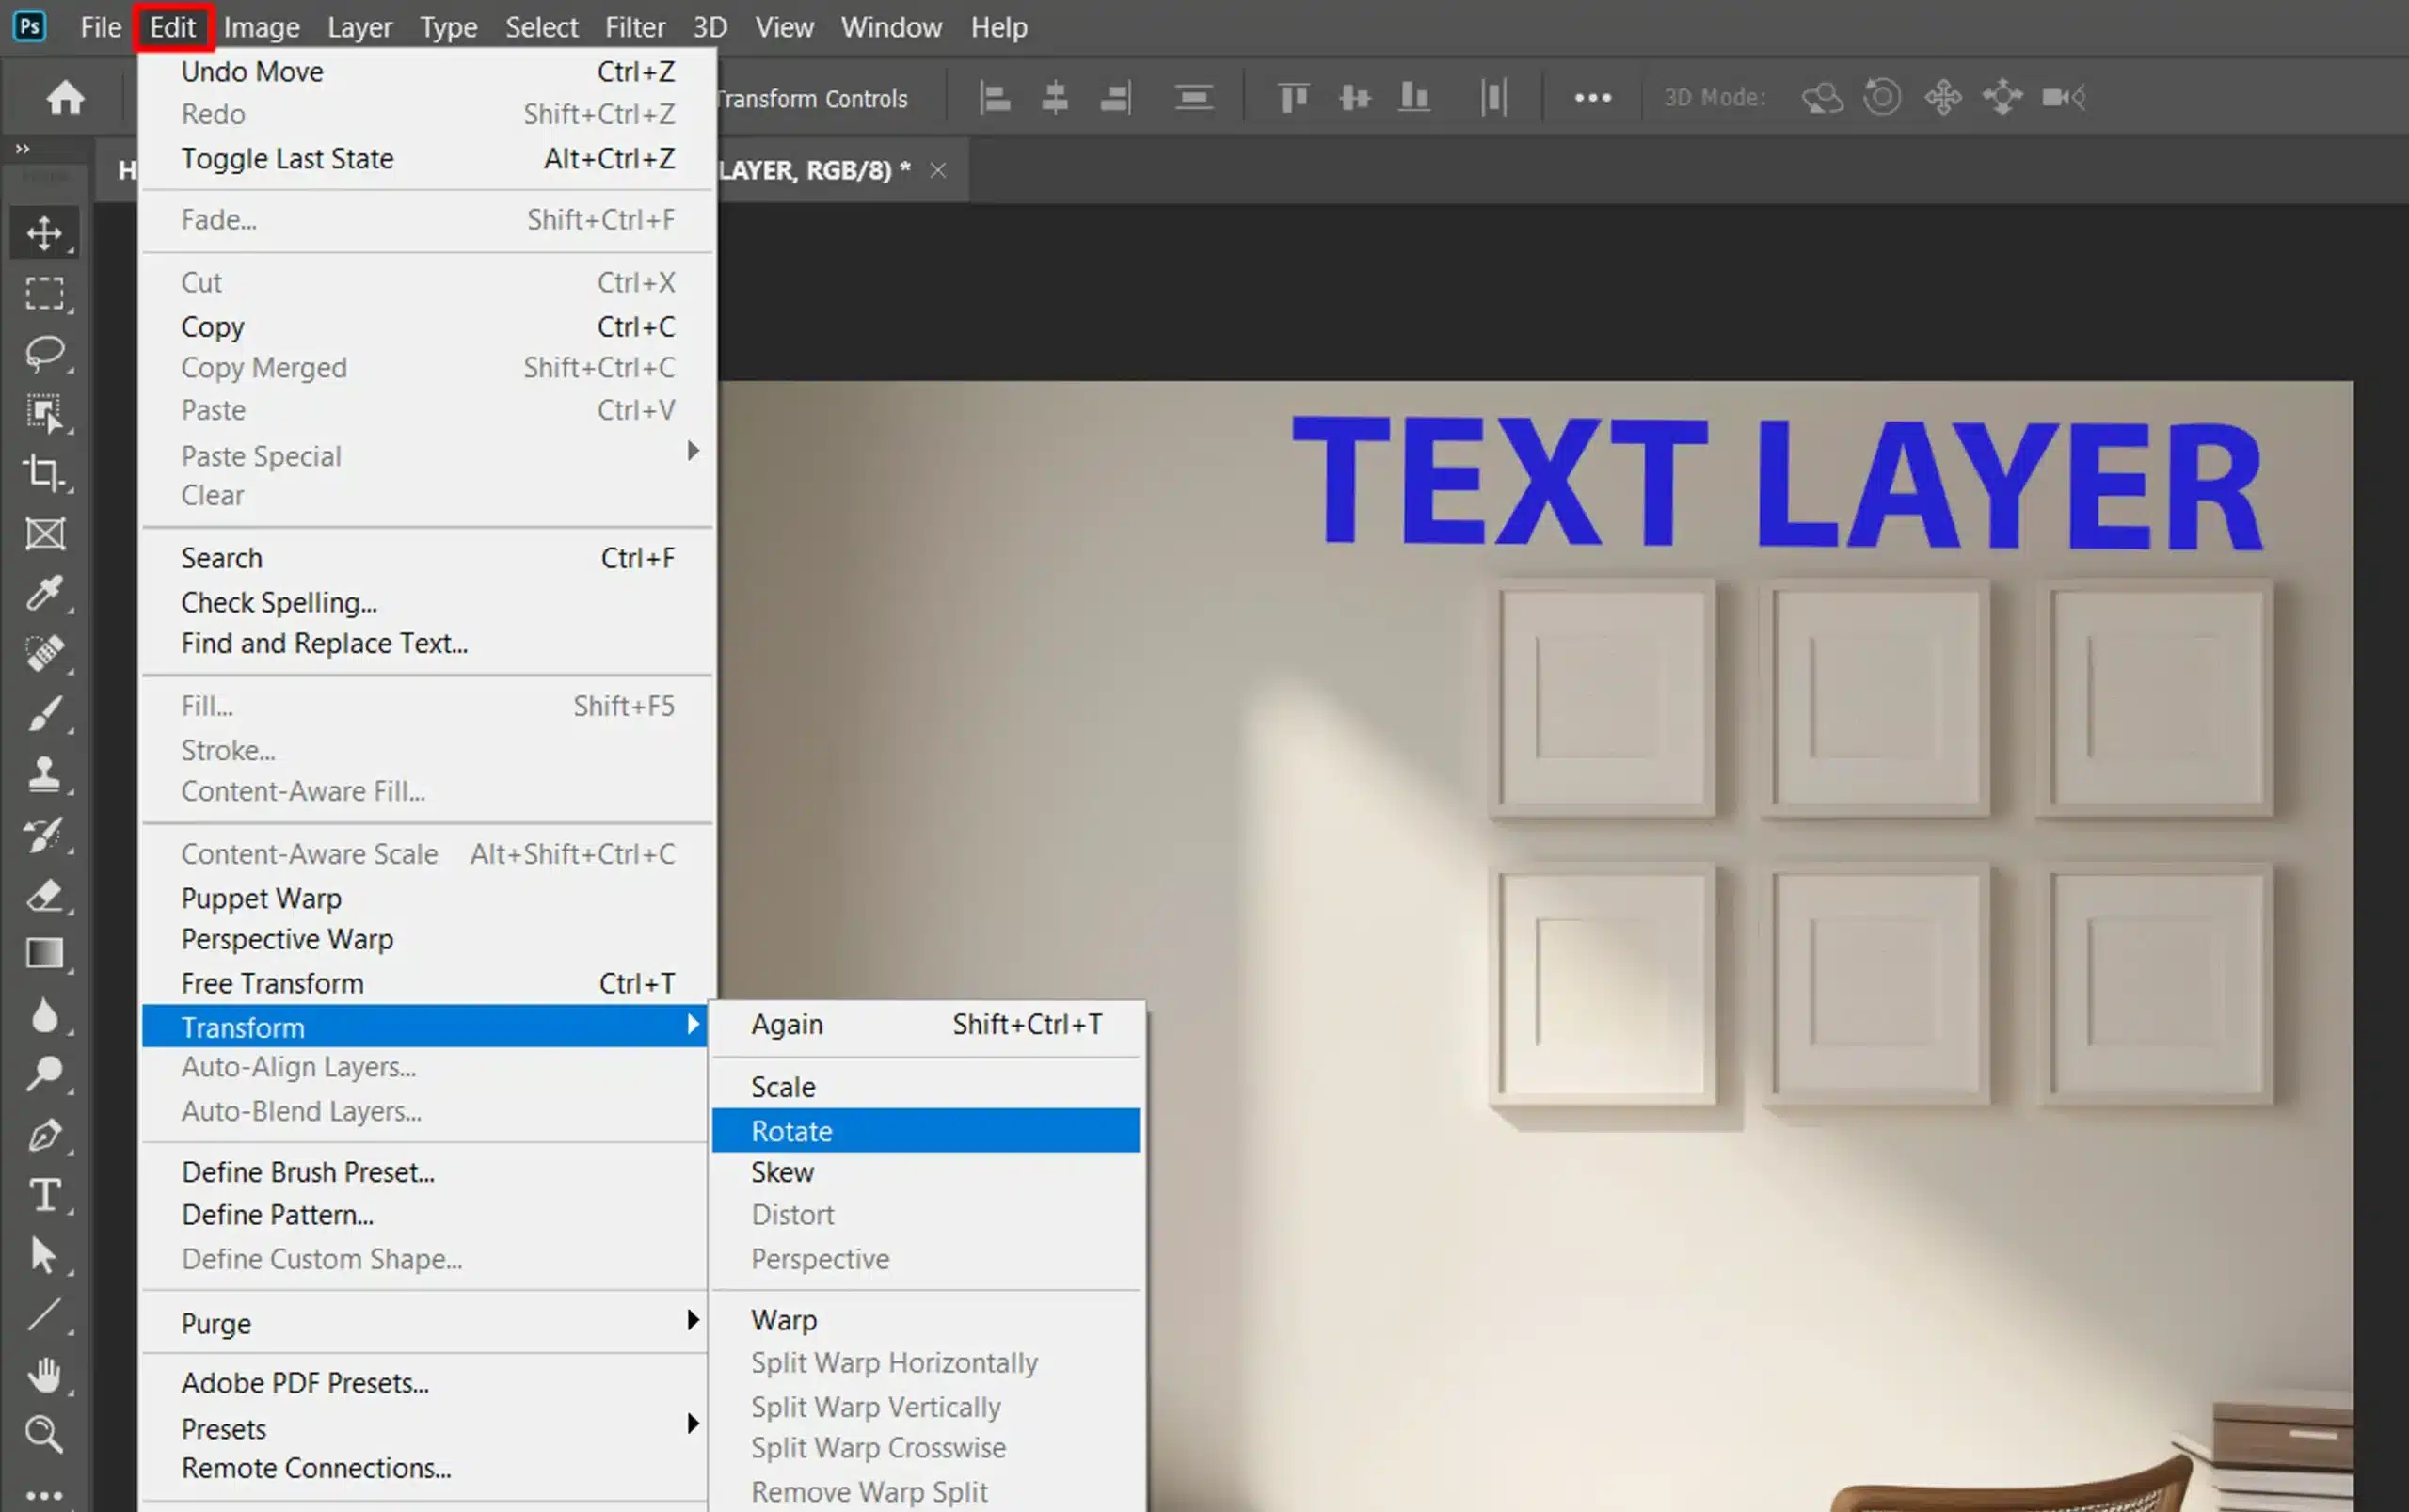Click Toggle Last State
Image resolution: width=2409 pixels, height=1512 pixels.
point(427,158)
